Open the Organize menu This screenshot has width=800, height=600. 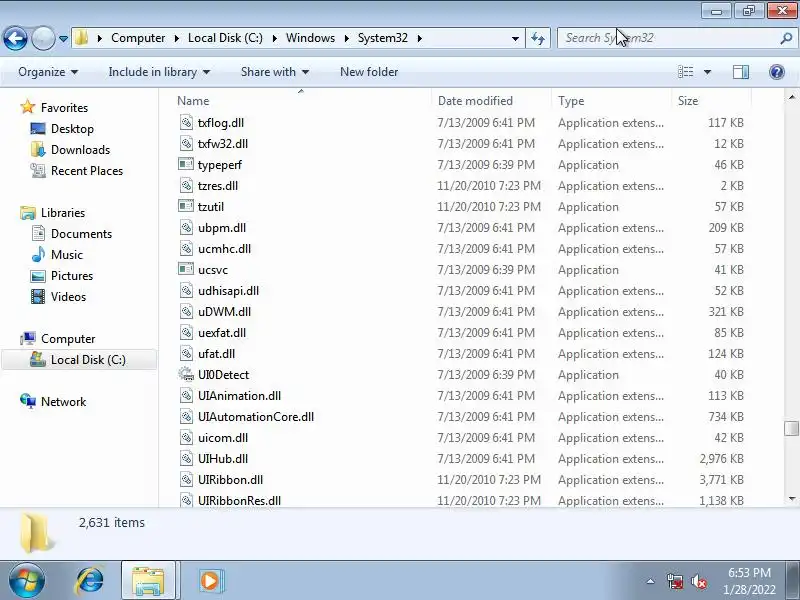click(x=48, y=72)
